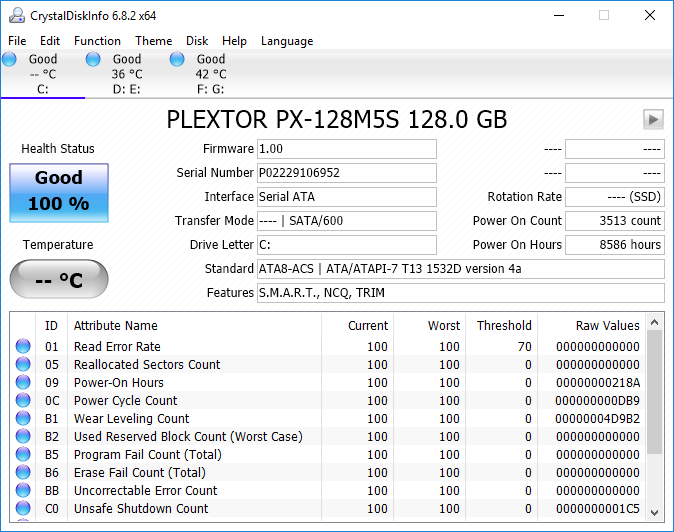Switch to the F: G: disk tab

[211, 74]
